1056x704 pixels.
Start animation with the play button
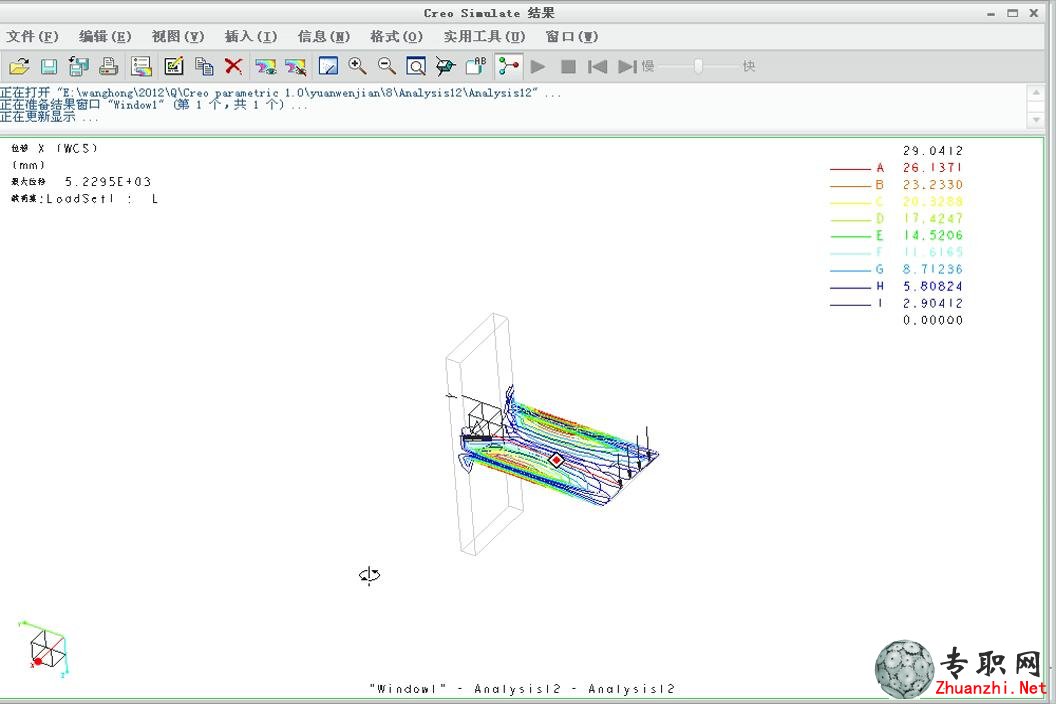(537, 66)
